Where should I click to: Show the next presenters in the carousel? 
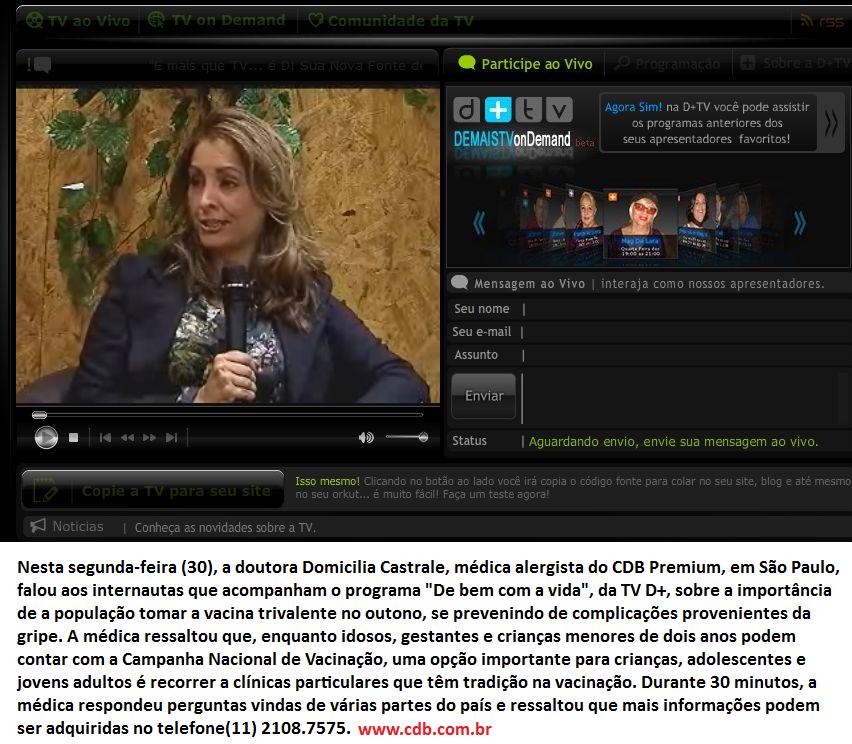(799, 222)
